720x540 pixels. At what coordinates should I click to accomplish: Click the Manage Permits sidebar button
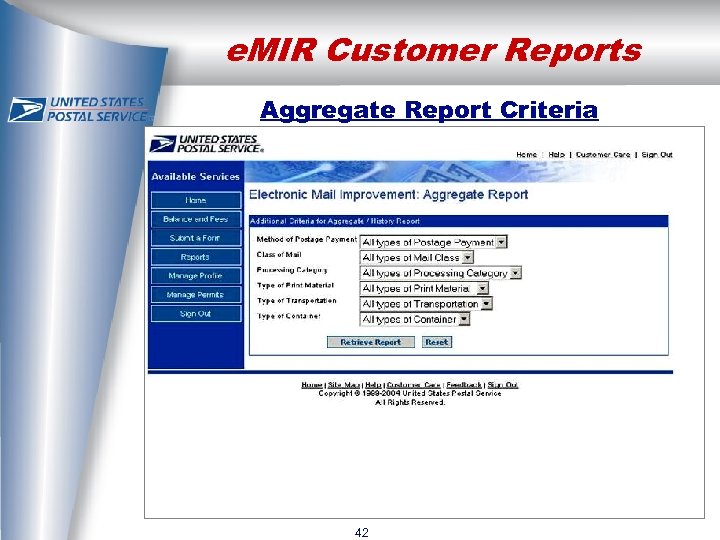(x=196, y=294)
